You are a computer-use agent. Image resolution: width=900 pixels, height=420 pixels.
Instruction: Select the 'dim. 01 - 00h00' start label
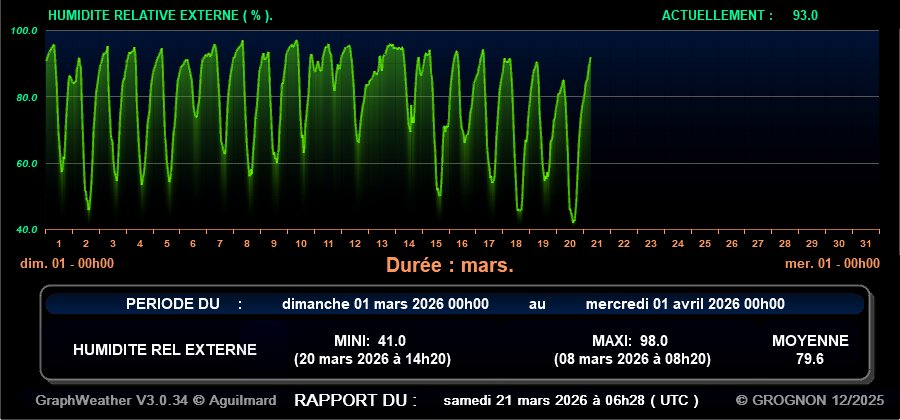67,264
